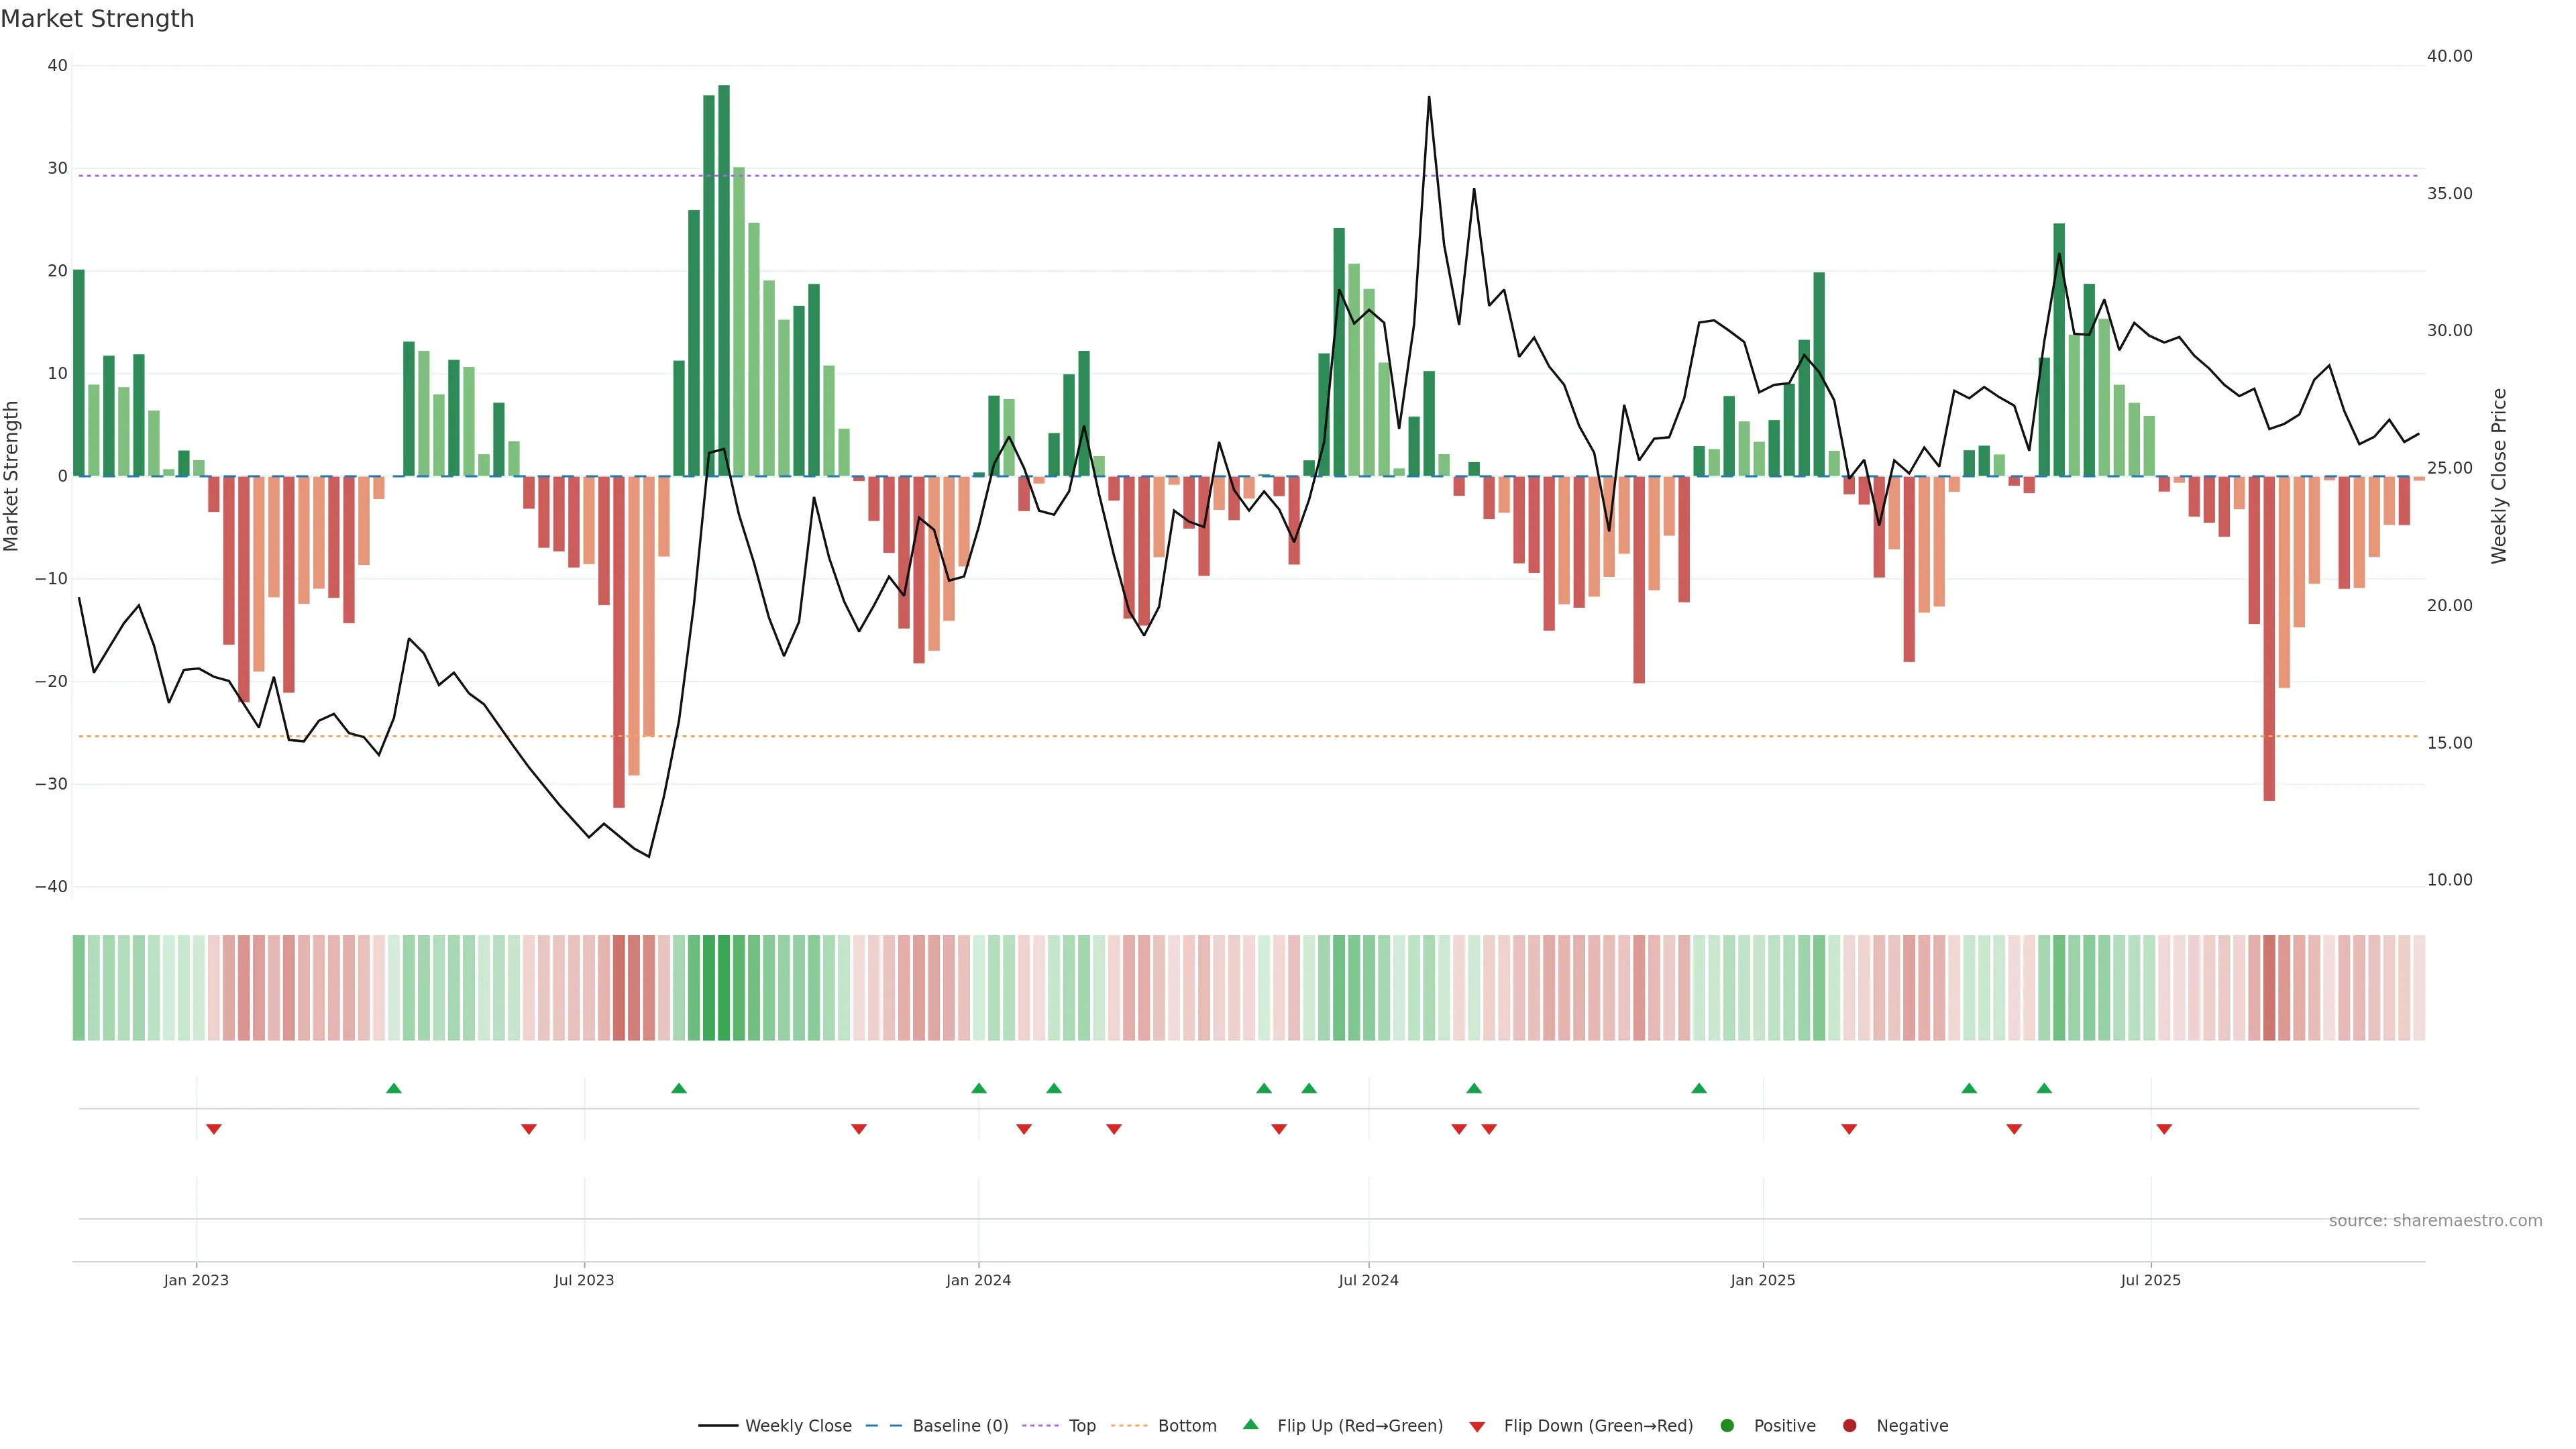
Task: Click the first green flip-up marker of 2023
Action: pyautogui.click(x=394, y=1088)
